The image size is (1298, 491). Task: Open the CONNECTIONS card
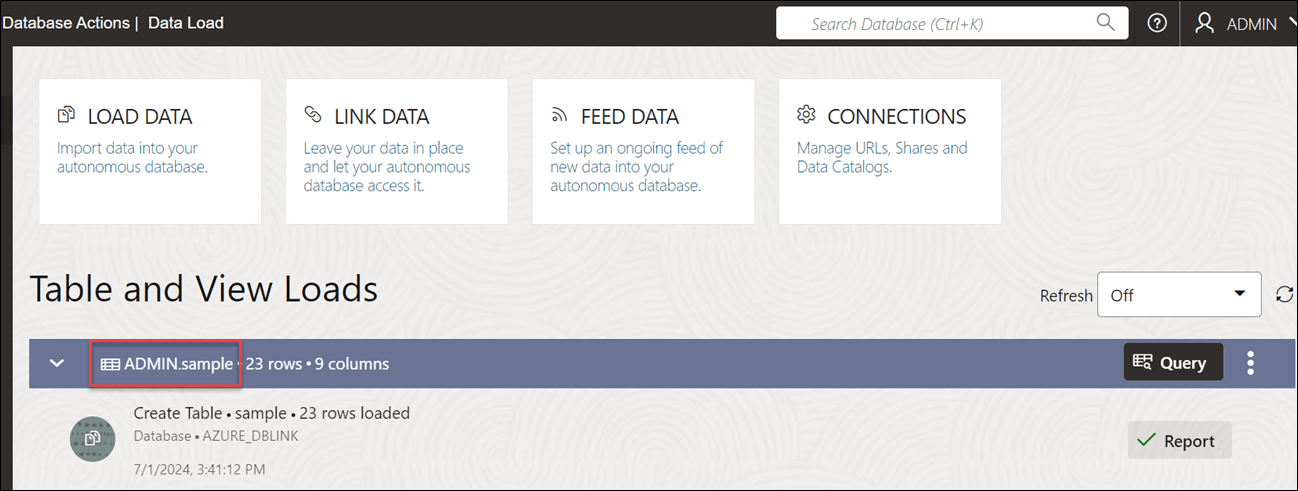[x=890, y=151]
